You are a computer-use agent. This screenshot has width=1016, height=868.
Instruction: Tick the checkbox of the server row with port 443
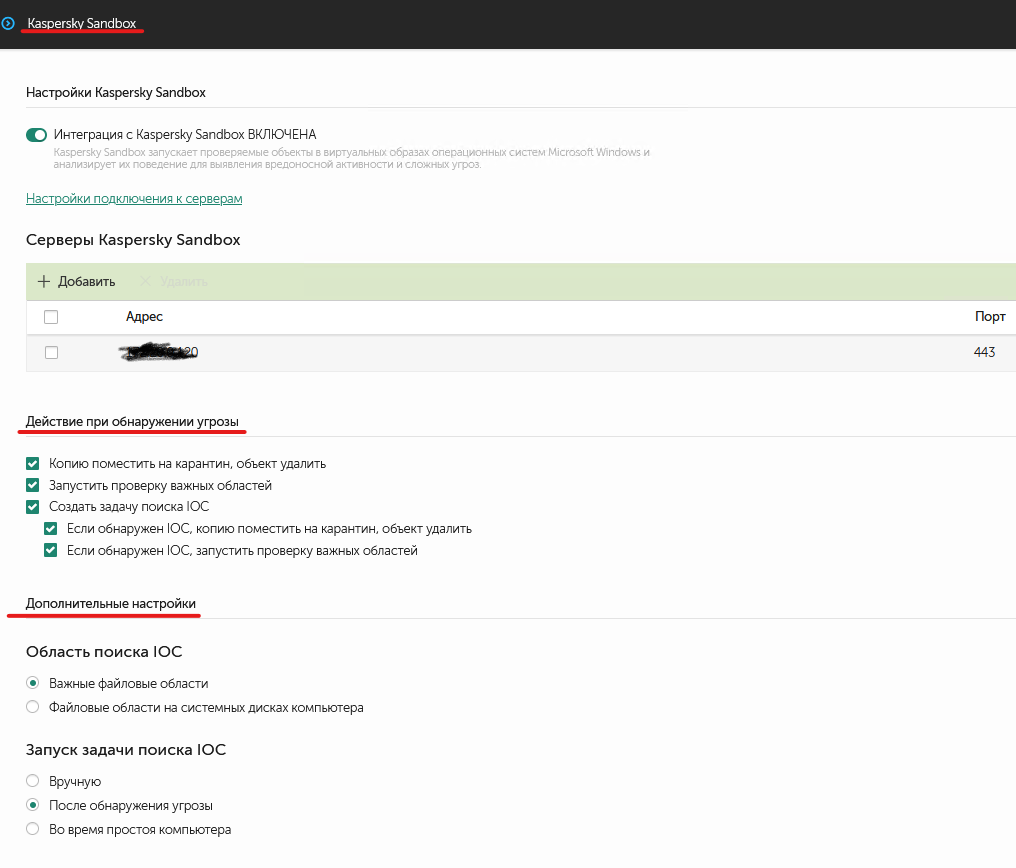tap(51, 352)
